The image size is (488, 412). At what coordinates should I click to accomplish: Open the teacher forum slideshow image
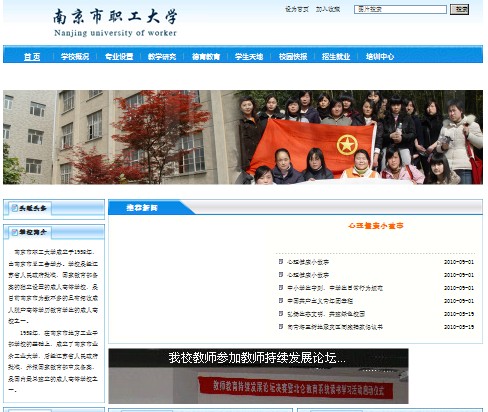(x=258, y=376)
